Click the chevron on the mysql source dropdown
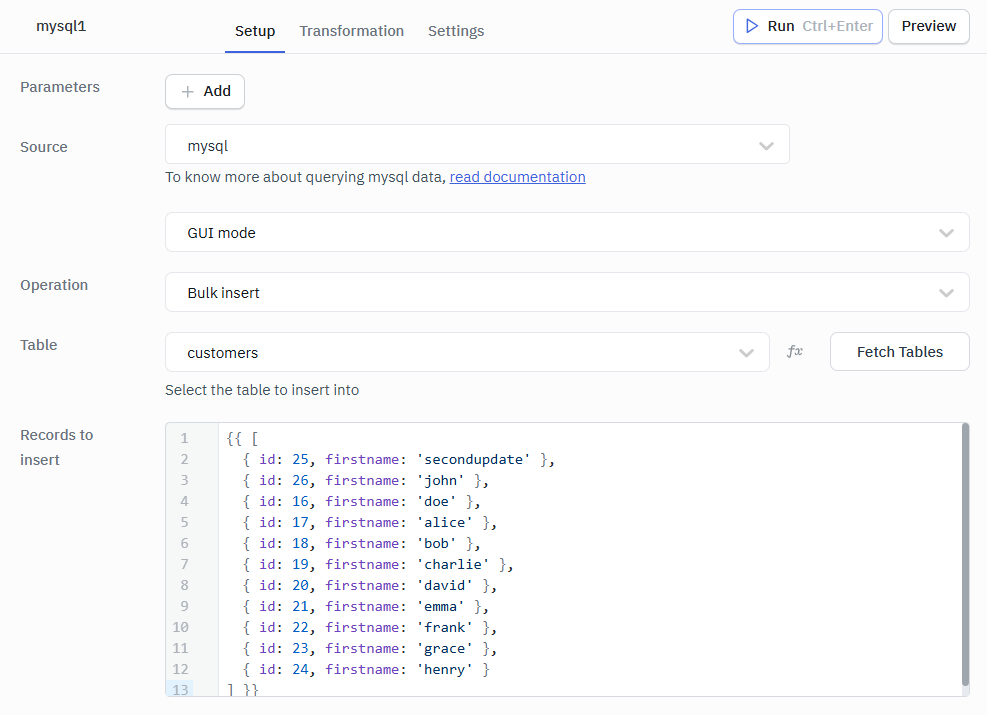 pyautogui.click(x=766, y=144)
